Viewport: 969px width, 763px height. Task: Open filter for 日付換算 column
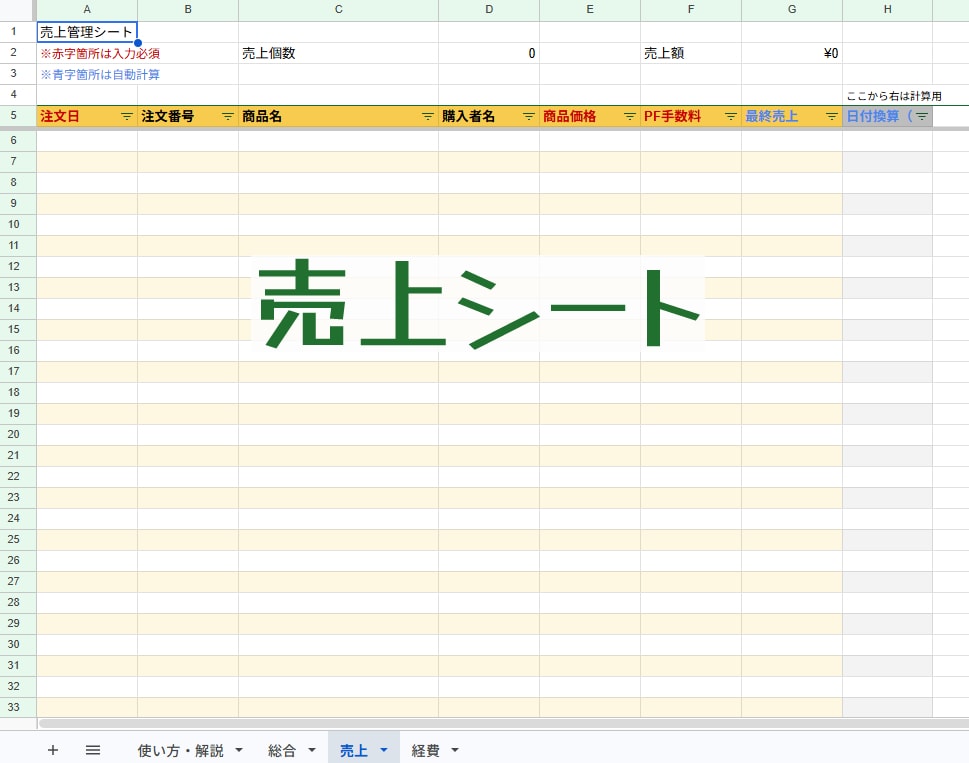point(921,116)
